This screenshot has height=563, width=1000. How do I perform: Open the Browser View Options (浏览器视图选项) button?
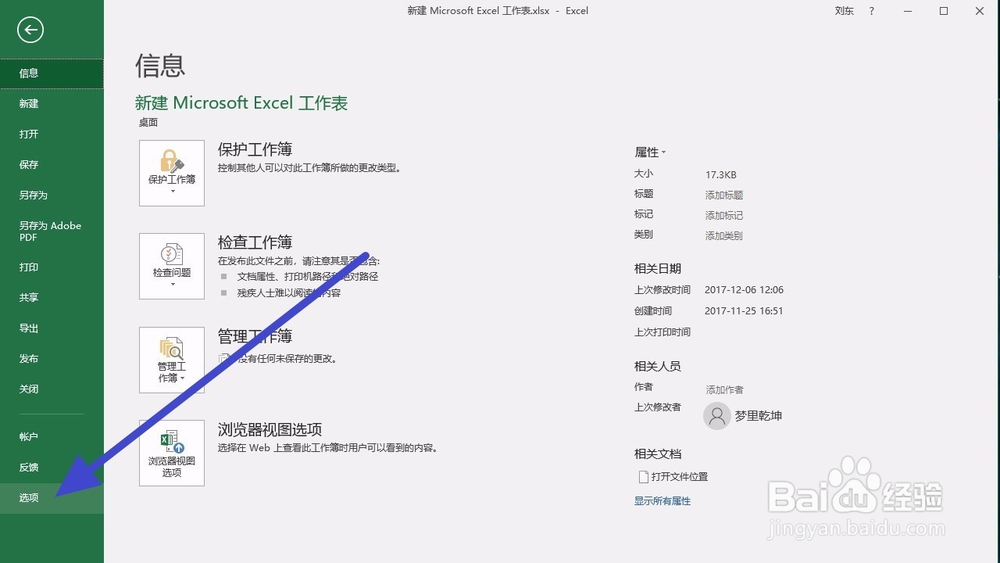point(172,453)
